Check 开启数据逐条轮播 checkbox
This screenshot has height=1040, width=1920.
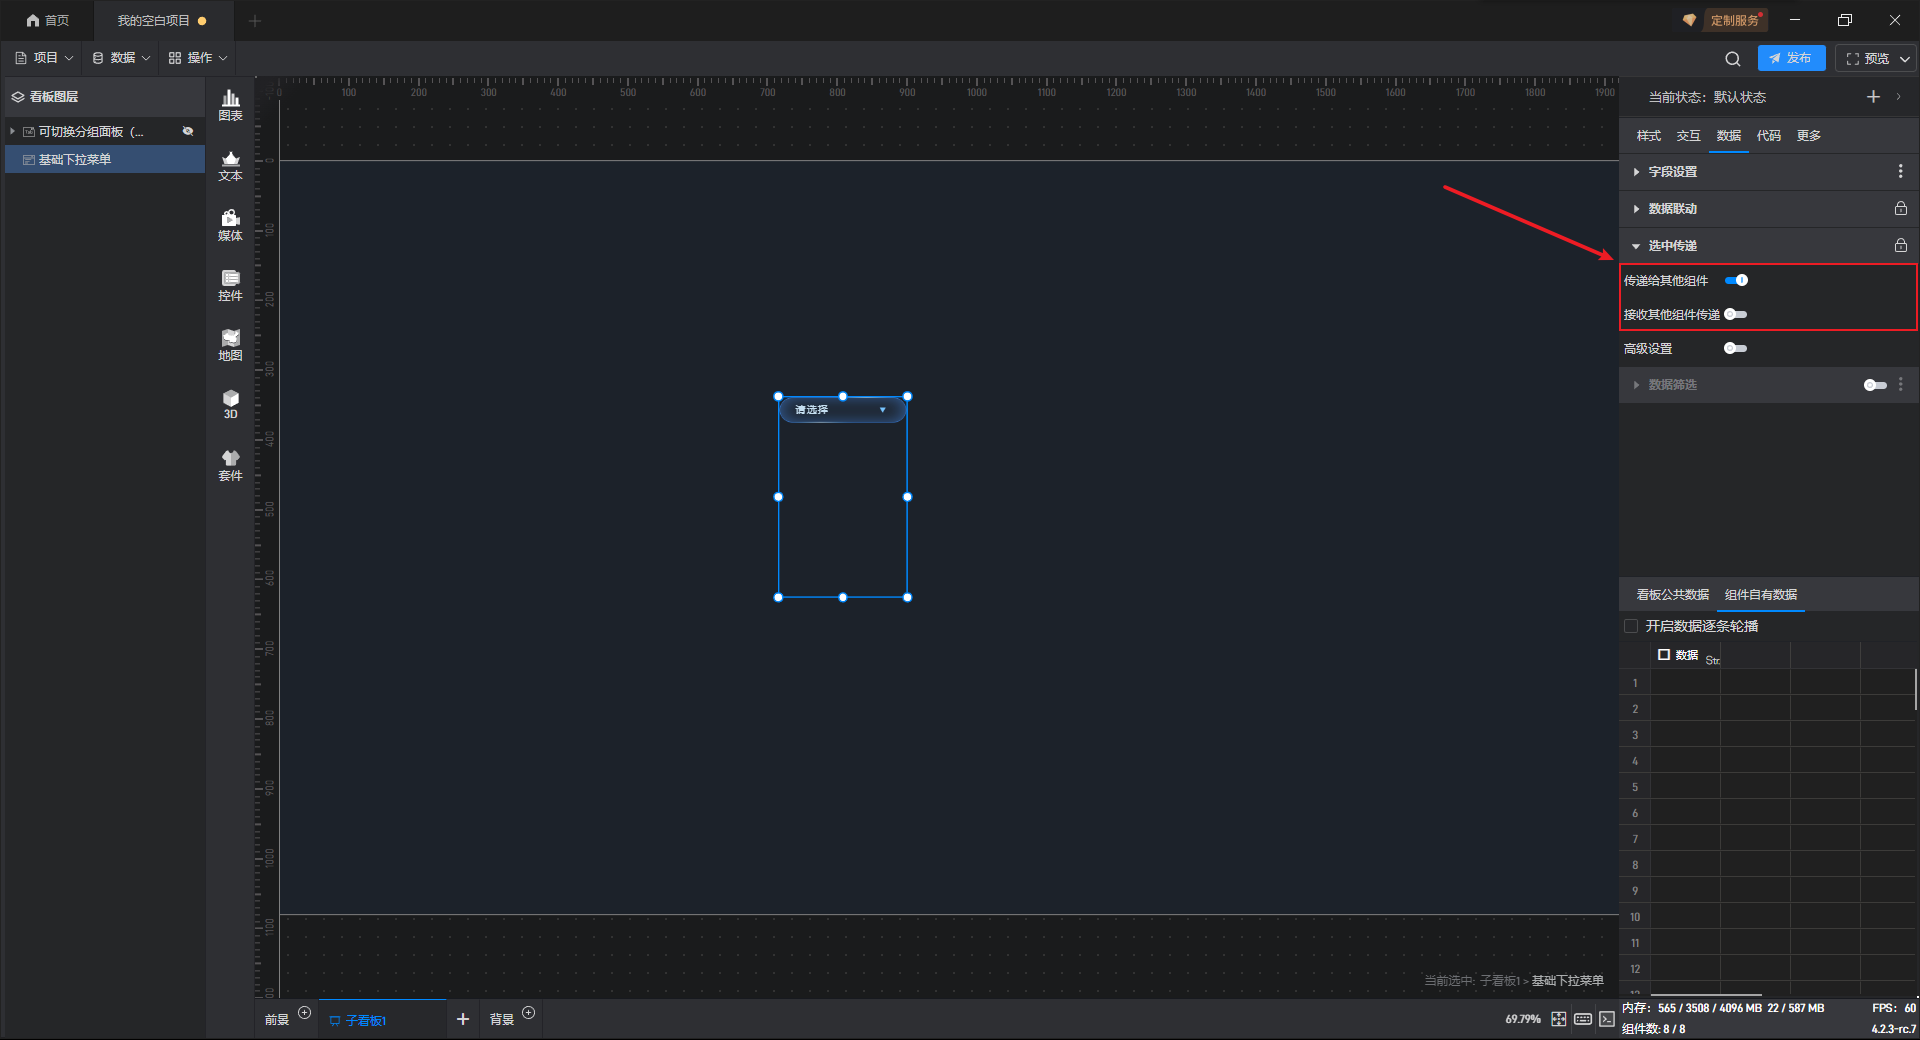pos(1631,626)
